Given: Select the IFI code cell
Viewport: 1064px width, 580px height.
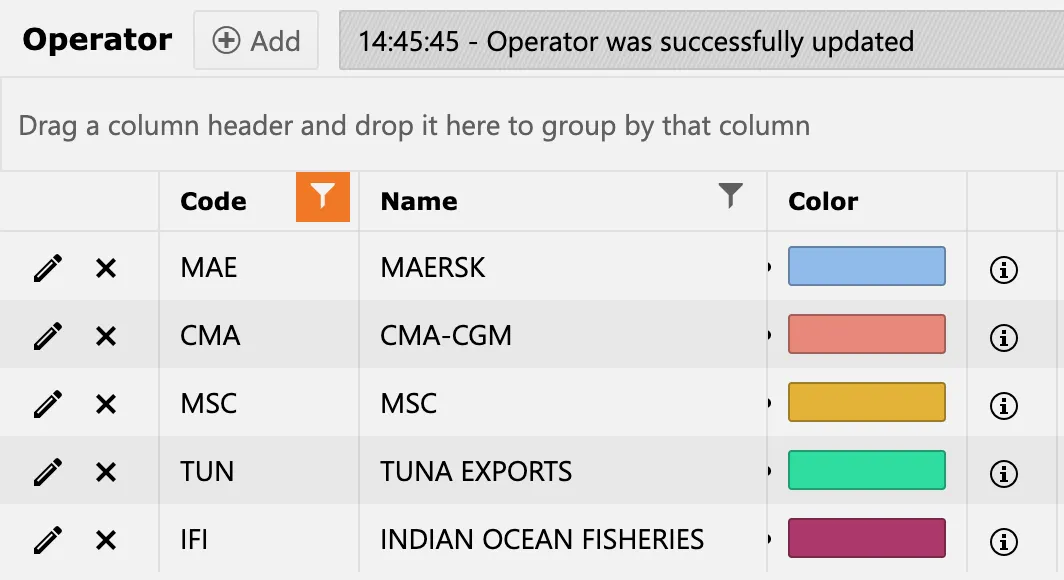Looking at the screenshot, I should 259,539.
